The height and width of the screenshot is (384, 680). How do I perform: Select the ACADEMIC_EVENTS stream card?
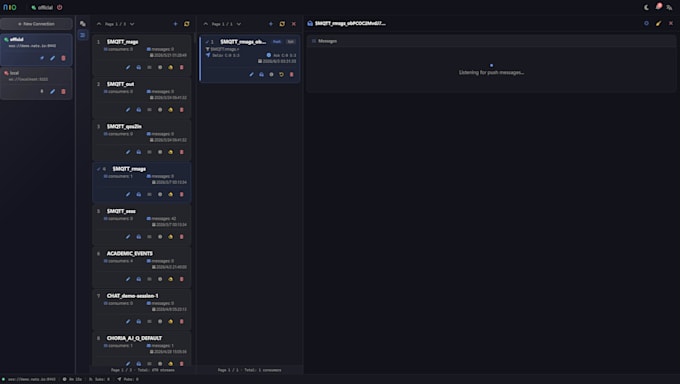pyautogui.click(x=142, y=266)
